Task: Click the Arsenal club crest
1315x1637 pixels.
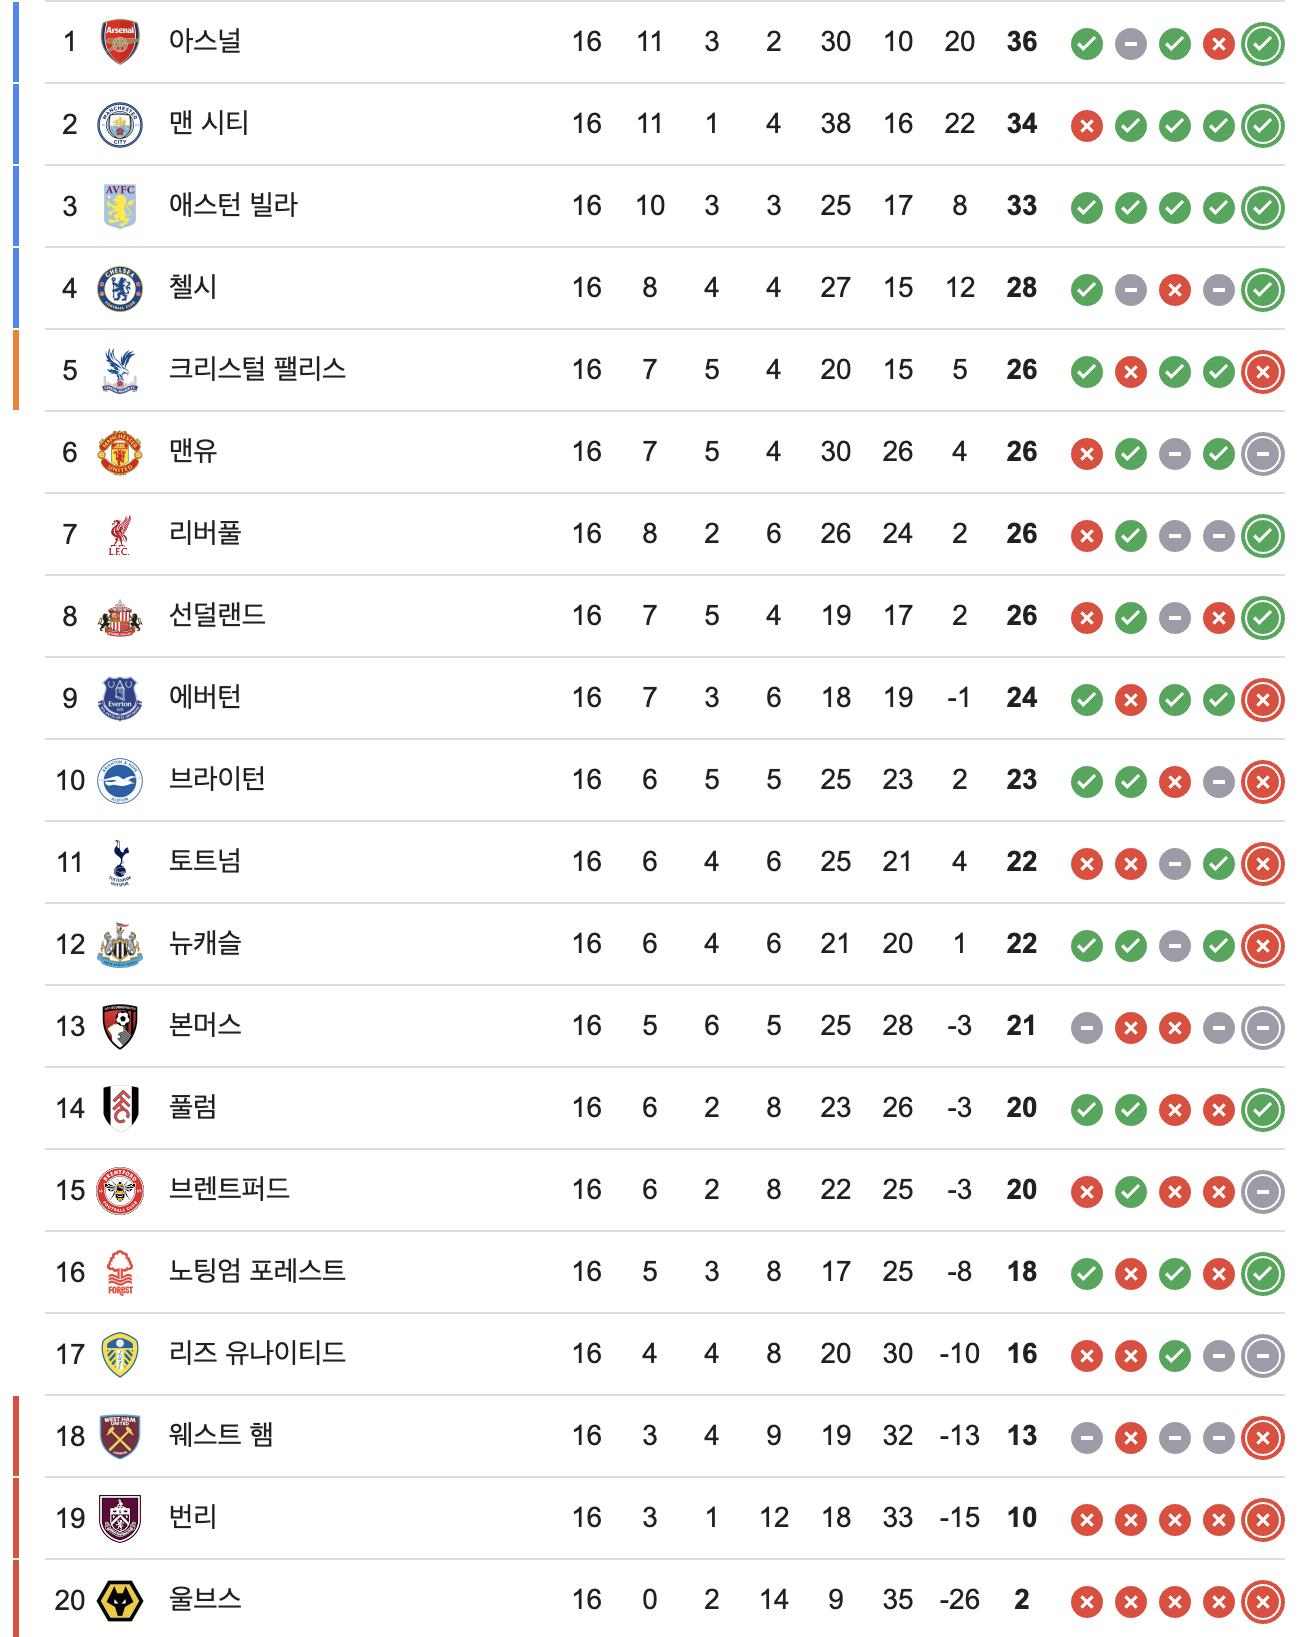Action: (120, 42)
